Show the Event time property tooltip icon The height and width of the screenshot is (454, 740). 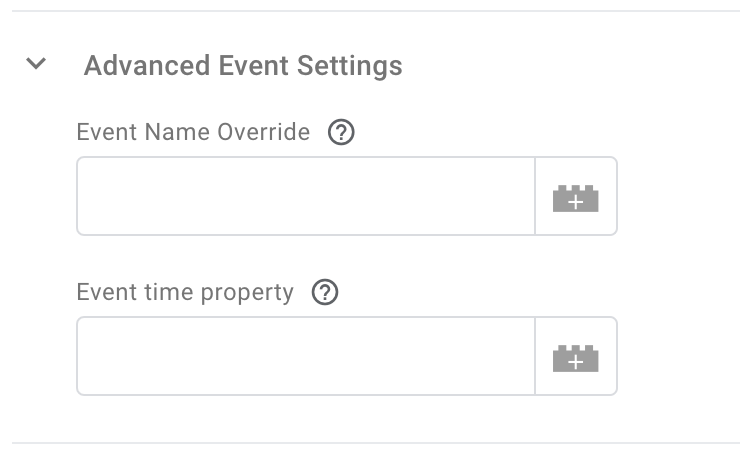[x=326, y=292]
